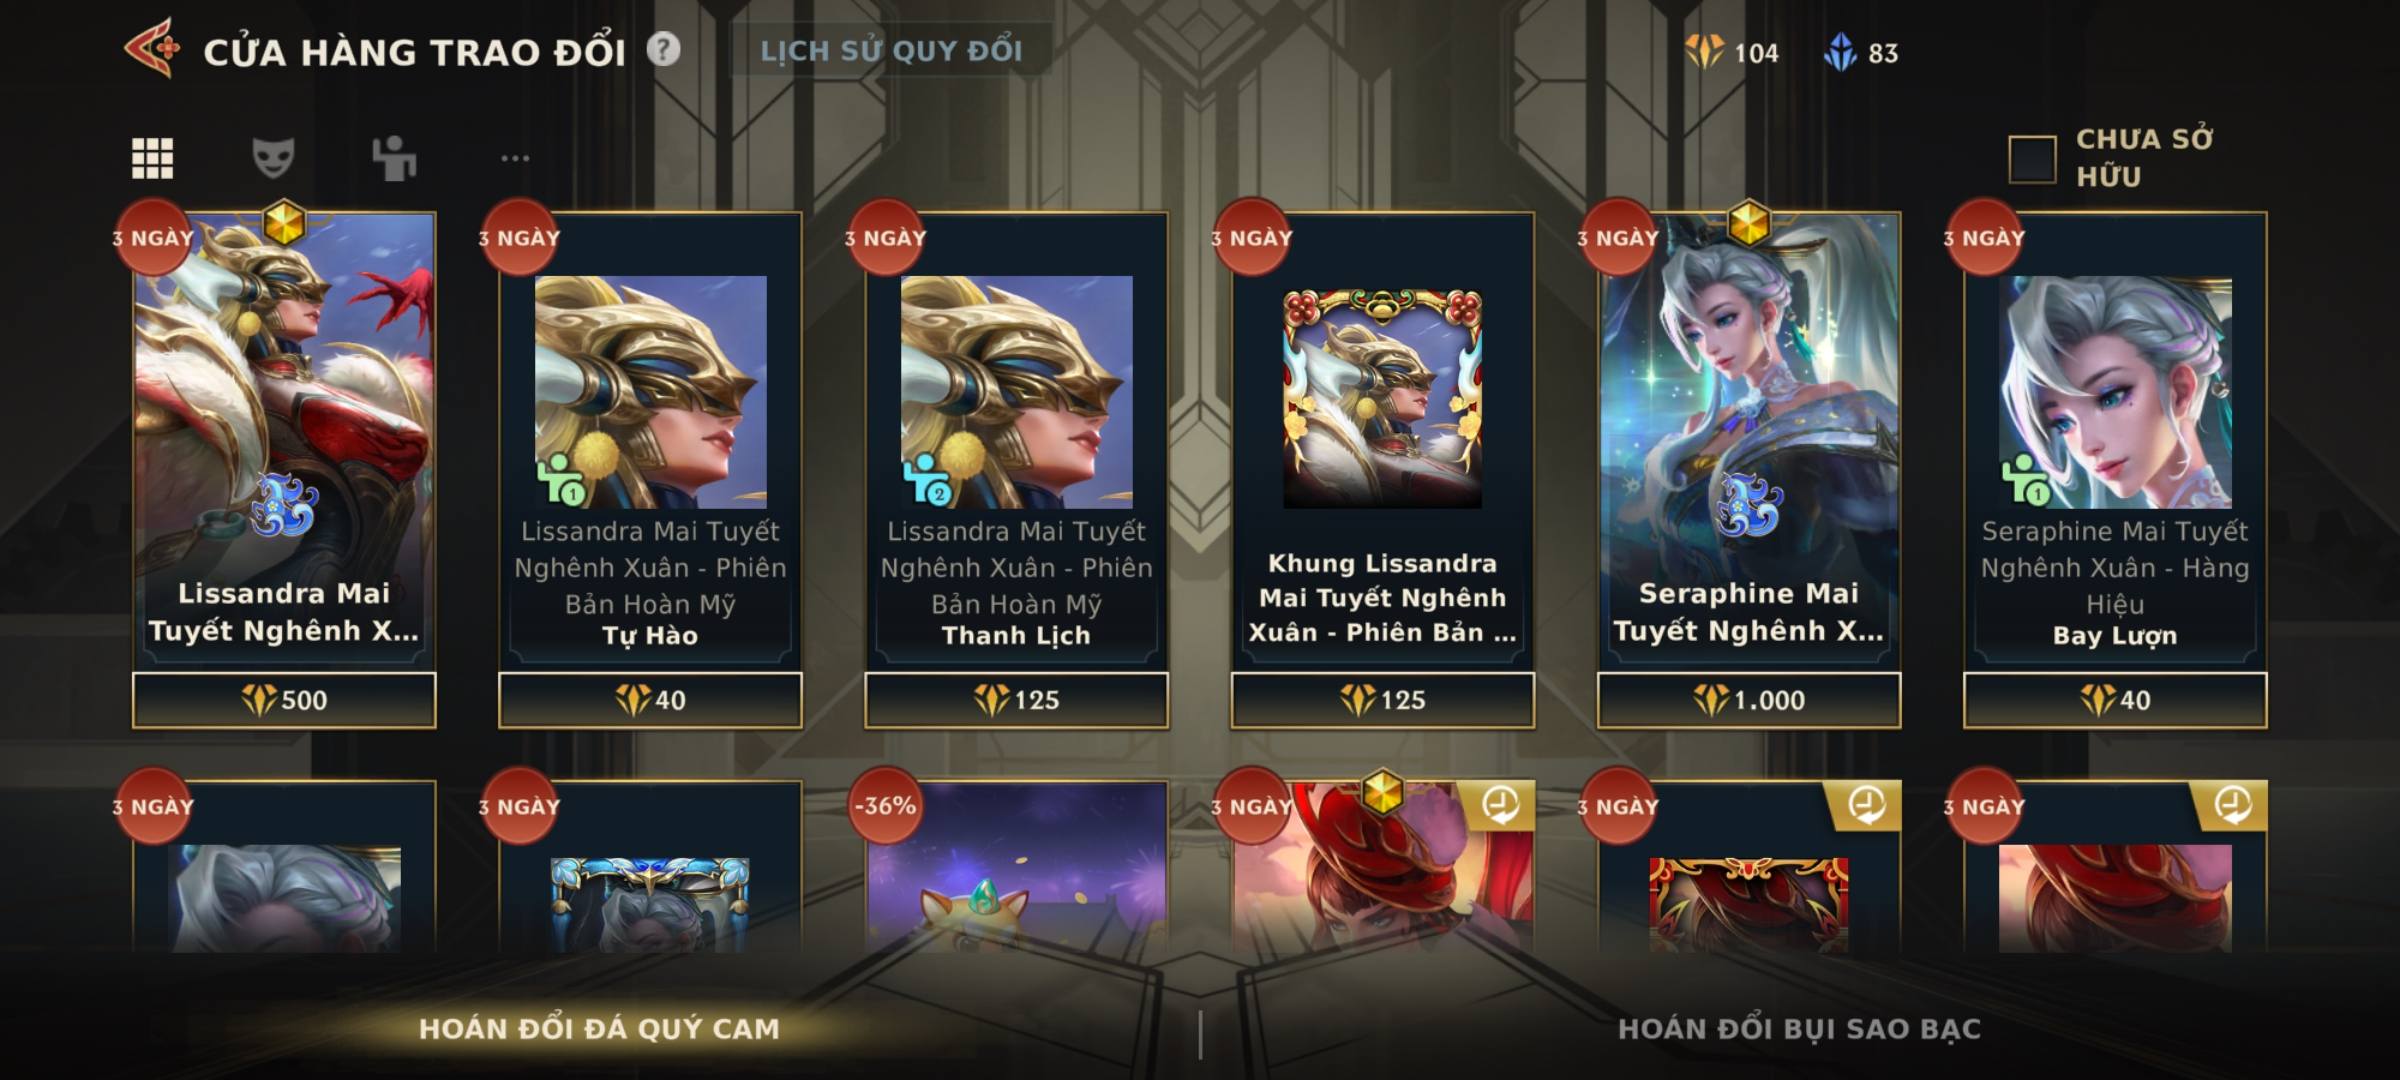Buy the Thanh Lịch emote for 125
The width and height of the screenshot is (2400, 1080).
pos(1016,700)
